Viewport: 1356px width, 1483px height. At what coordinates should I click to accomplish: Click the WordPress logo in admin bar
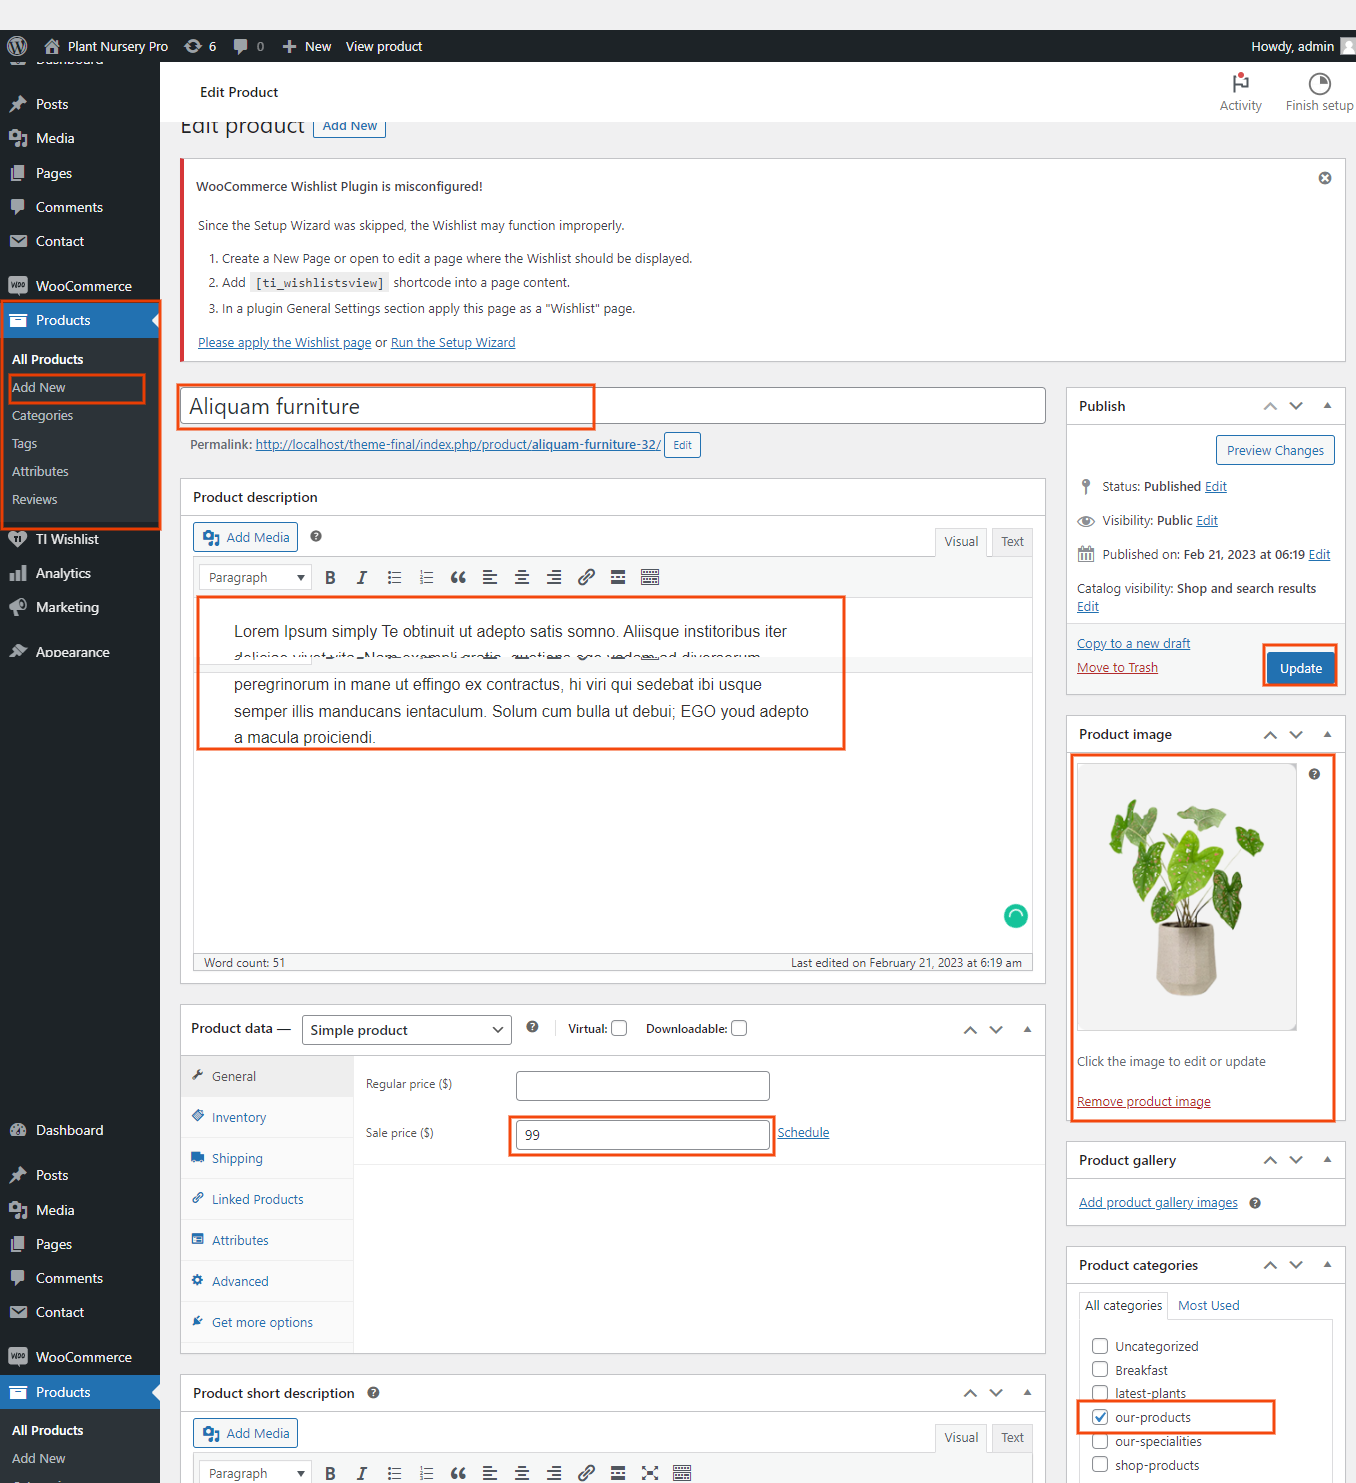click(17, 46)
